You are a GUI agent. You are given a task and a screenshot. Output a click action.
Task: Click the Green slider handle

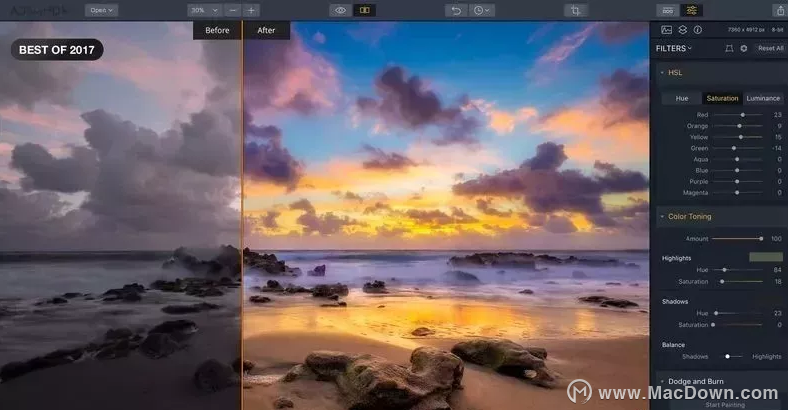click(x=734, y=148)
